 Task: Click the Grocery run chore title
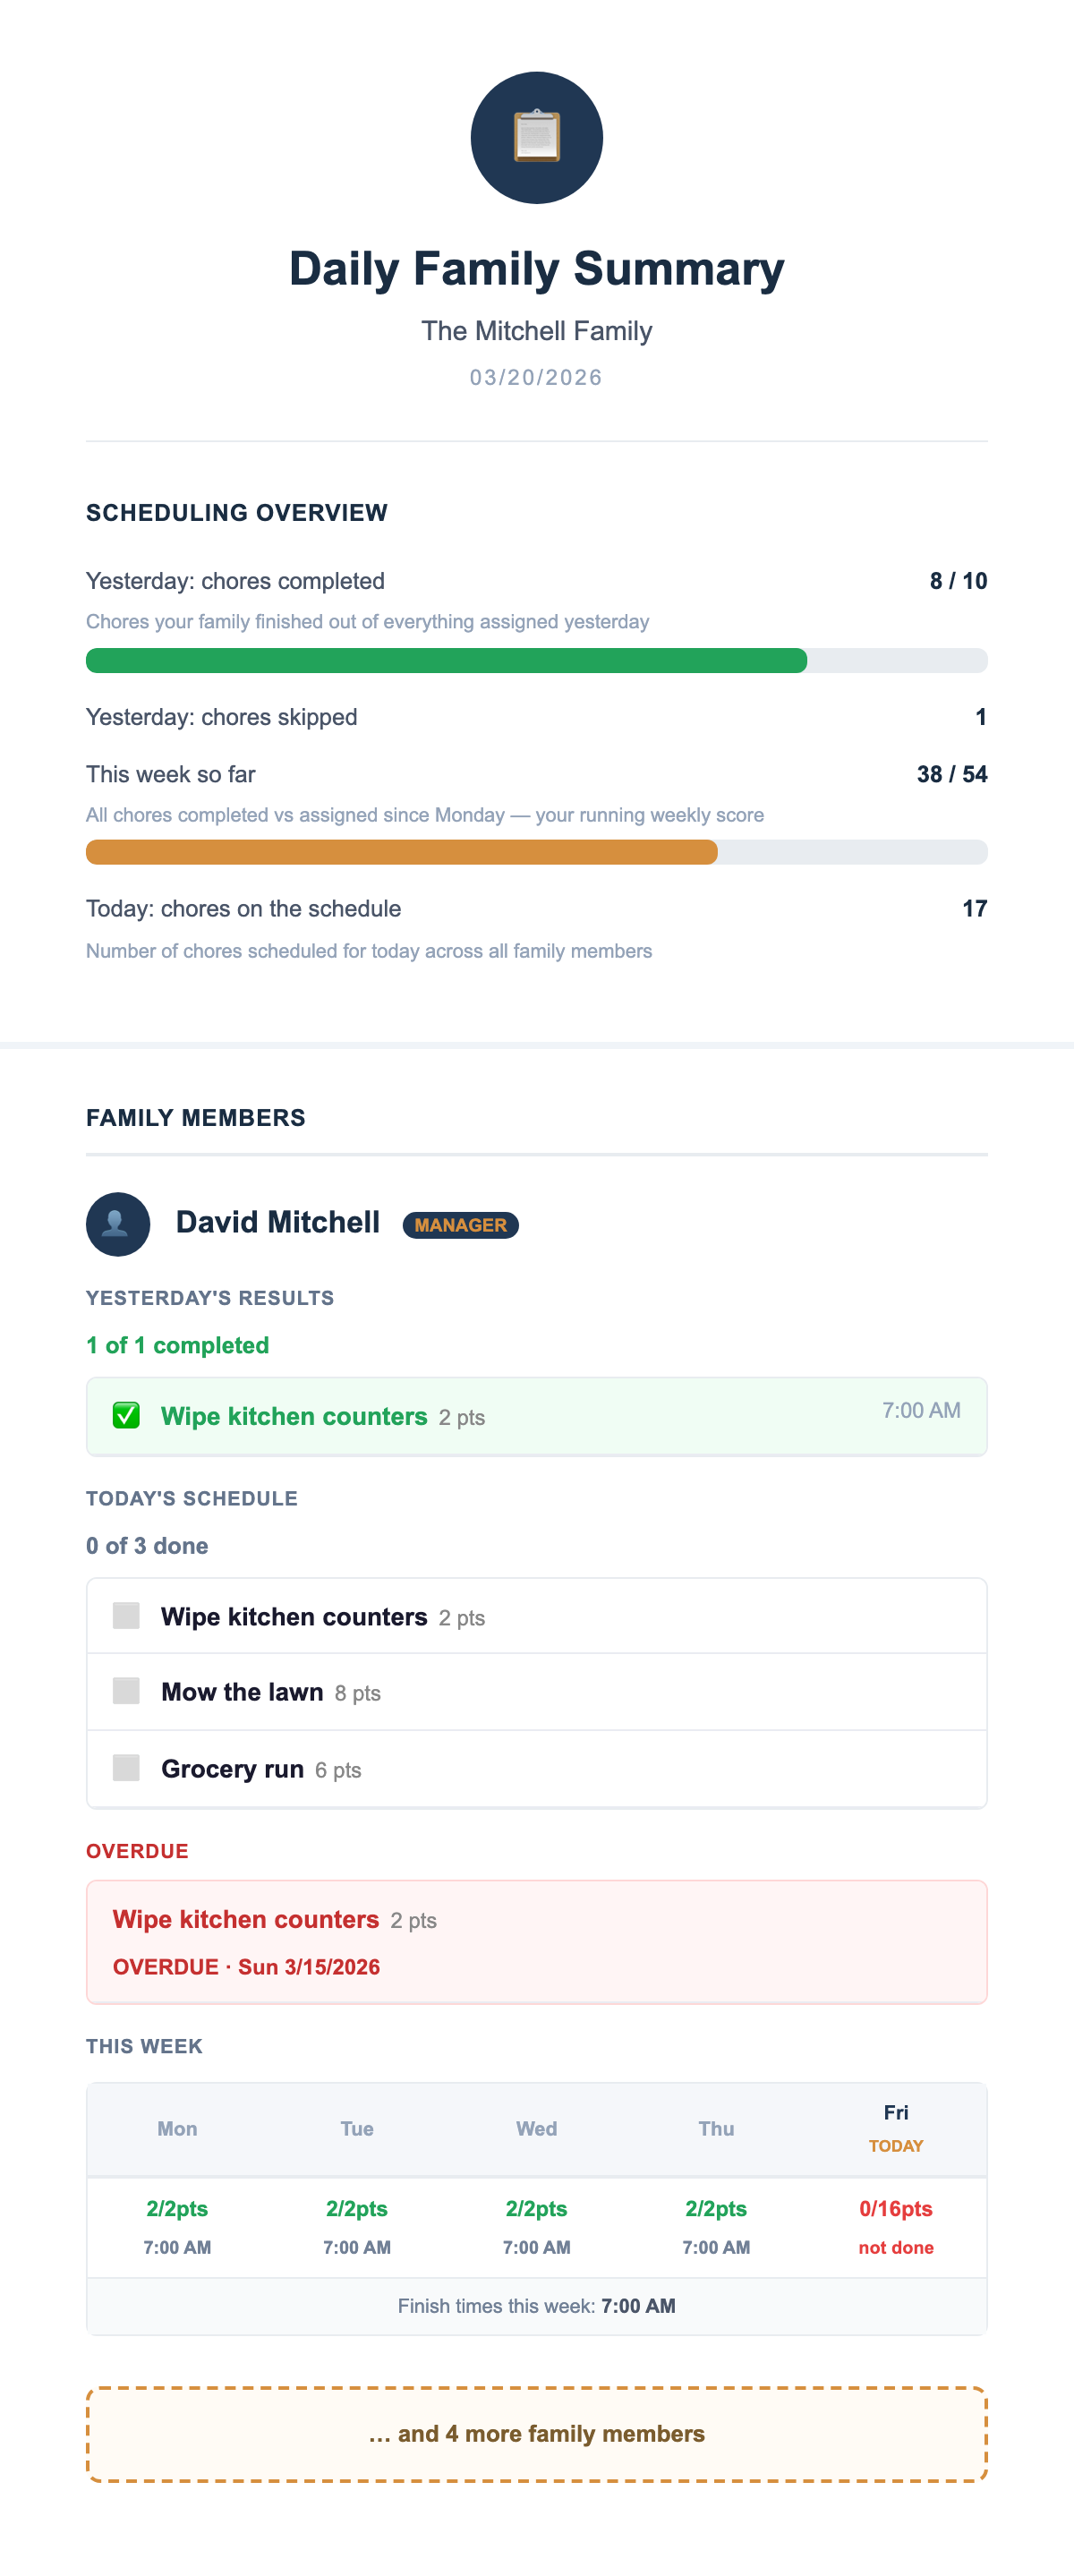(232, 1769)
